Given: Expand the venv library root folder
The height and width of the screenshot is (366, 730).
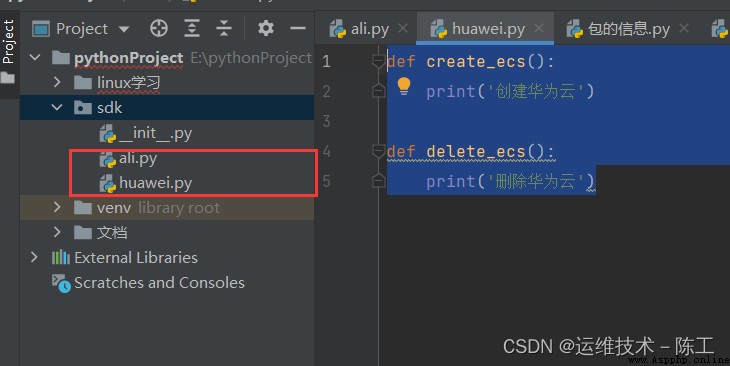Looking at the screenshot, I should pyautogui.click(x=57, y=207).
